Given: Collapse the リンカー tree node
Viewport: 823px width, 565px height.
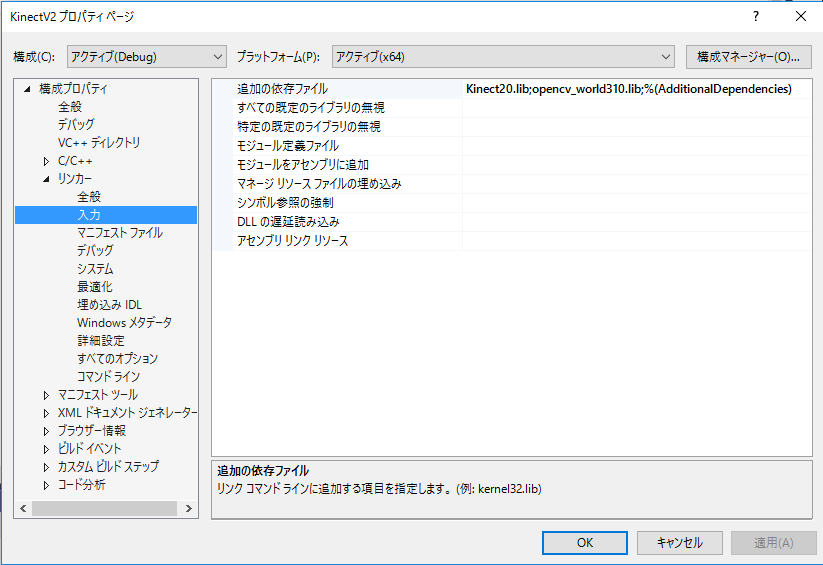Looking at the screenshot, I should (x=46, y=179).
